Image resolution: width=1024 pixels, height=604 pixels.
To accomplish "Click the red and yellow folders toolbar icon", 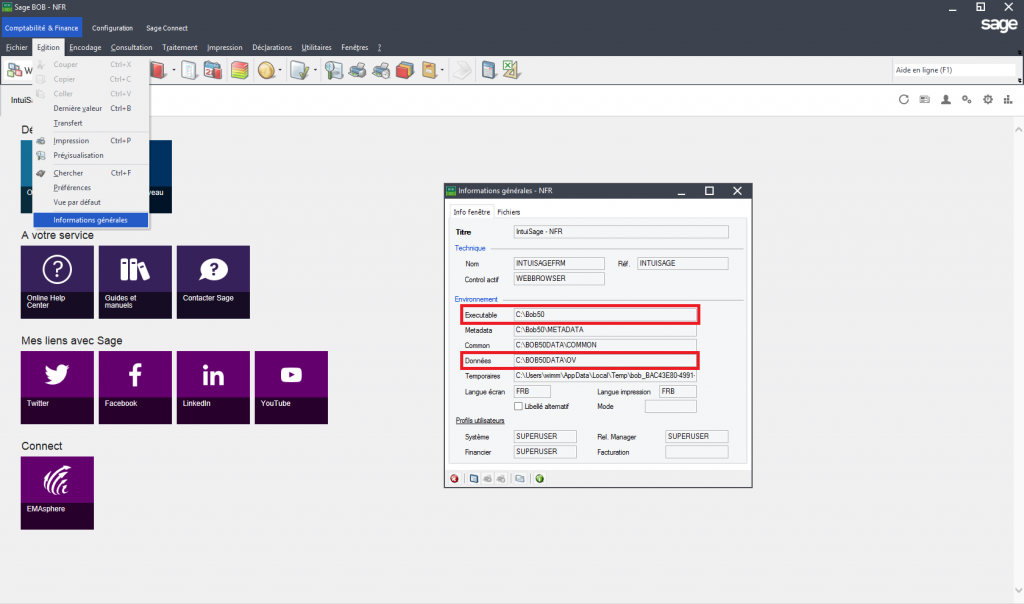I will tap(405, 71).
